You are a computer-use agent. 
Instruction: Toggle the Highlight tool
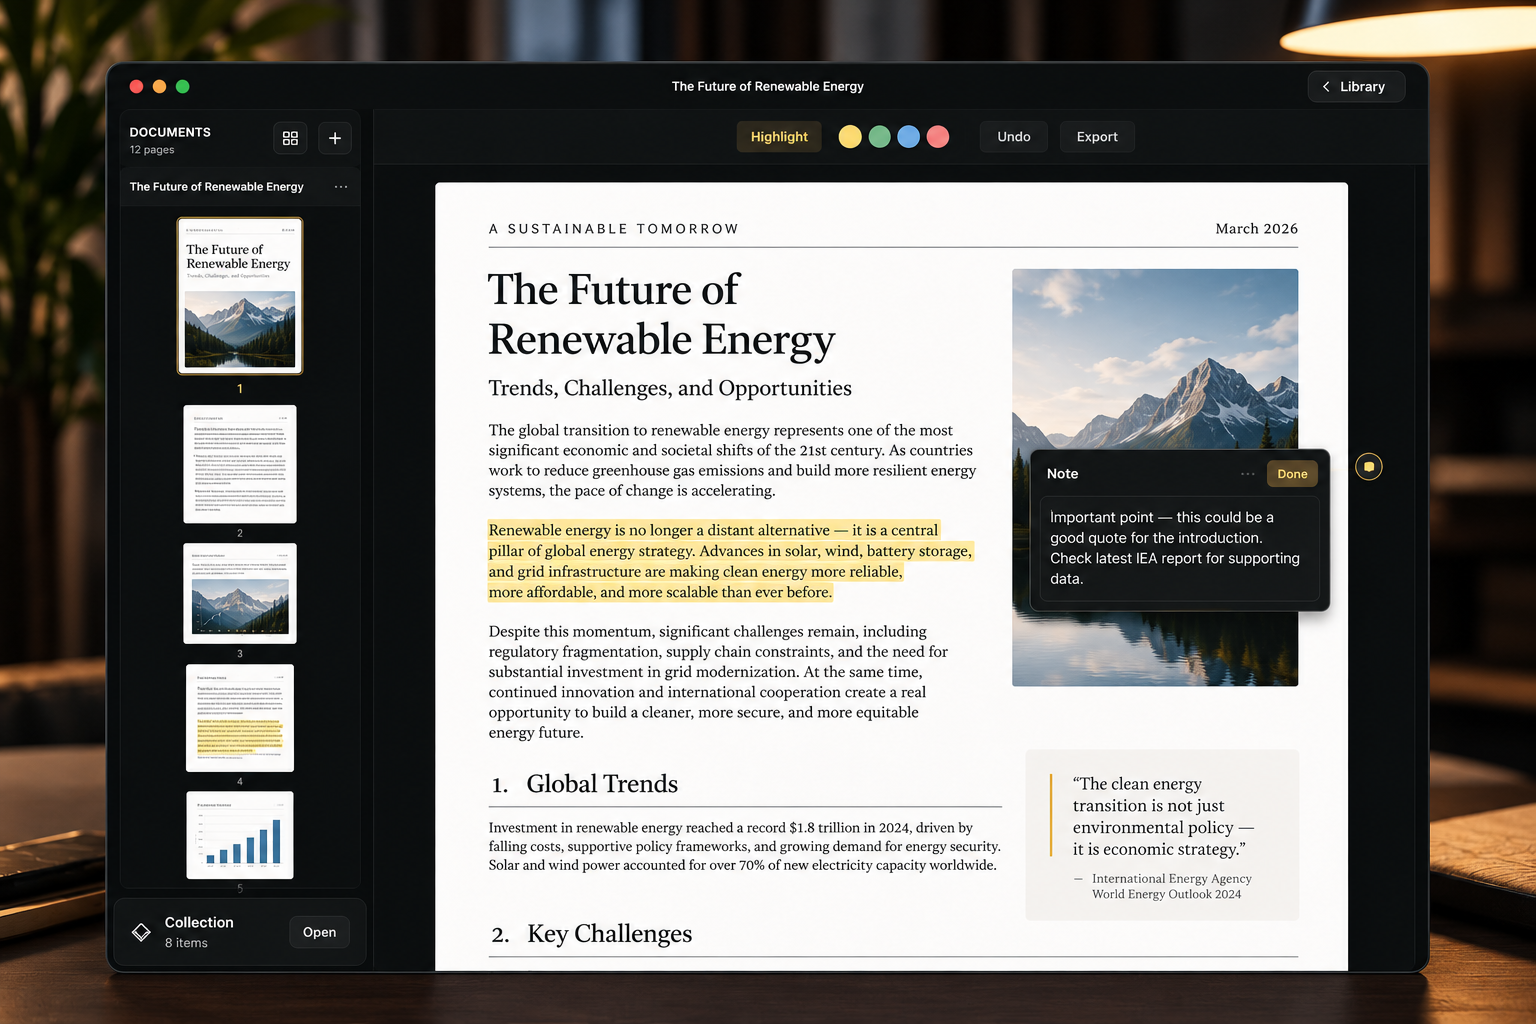[779, 137]
